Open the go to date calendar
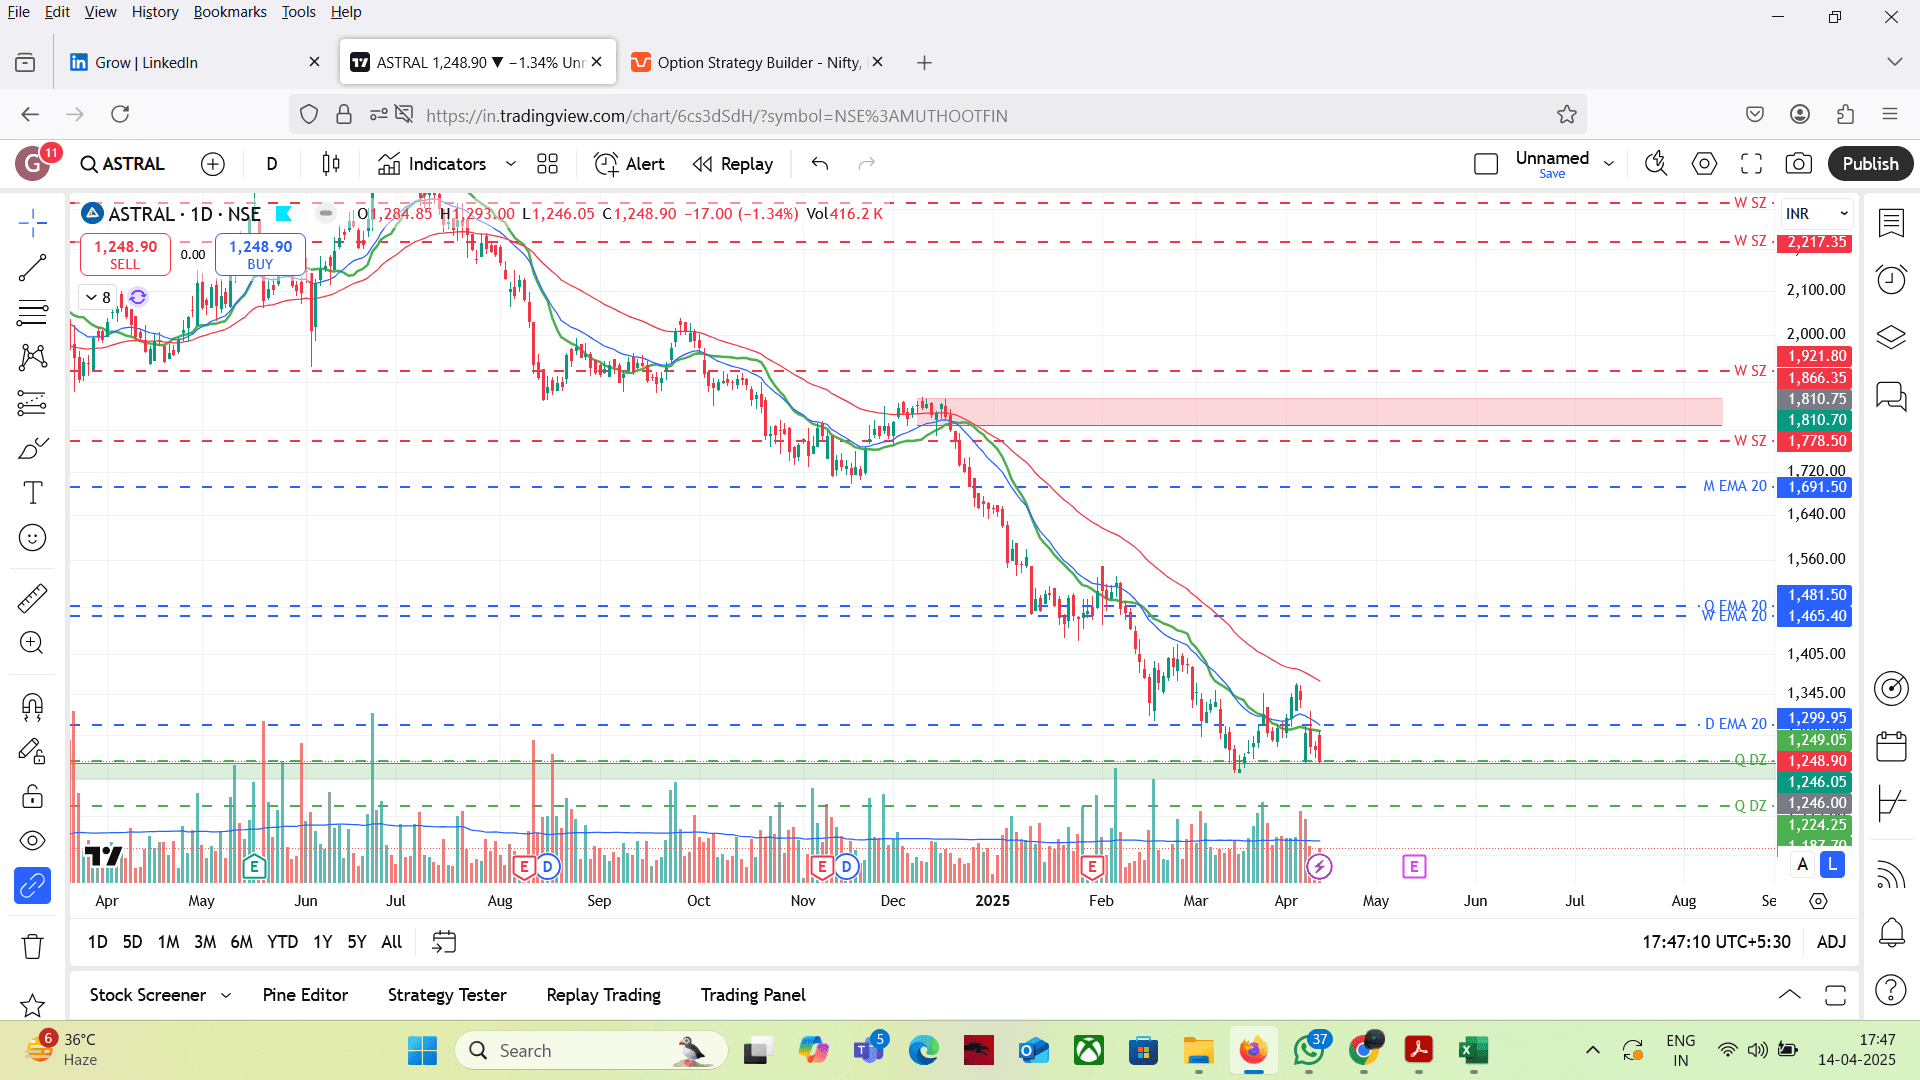Viewport: 1920px width, 1080px height. coord(444,942)
